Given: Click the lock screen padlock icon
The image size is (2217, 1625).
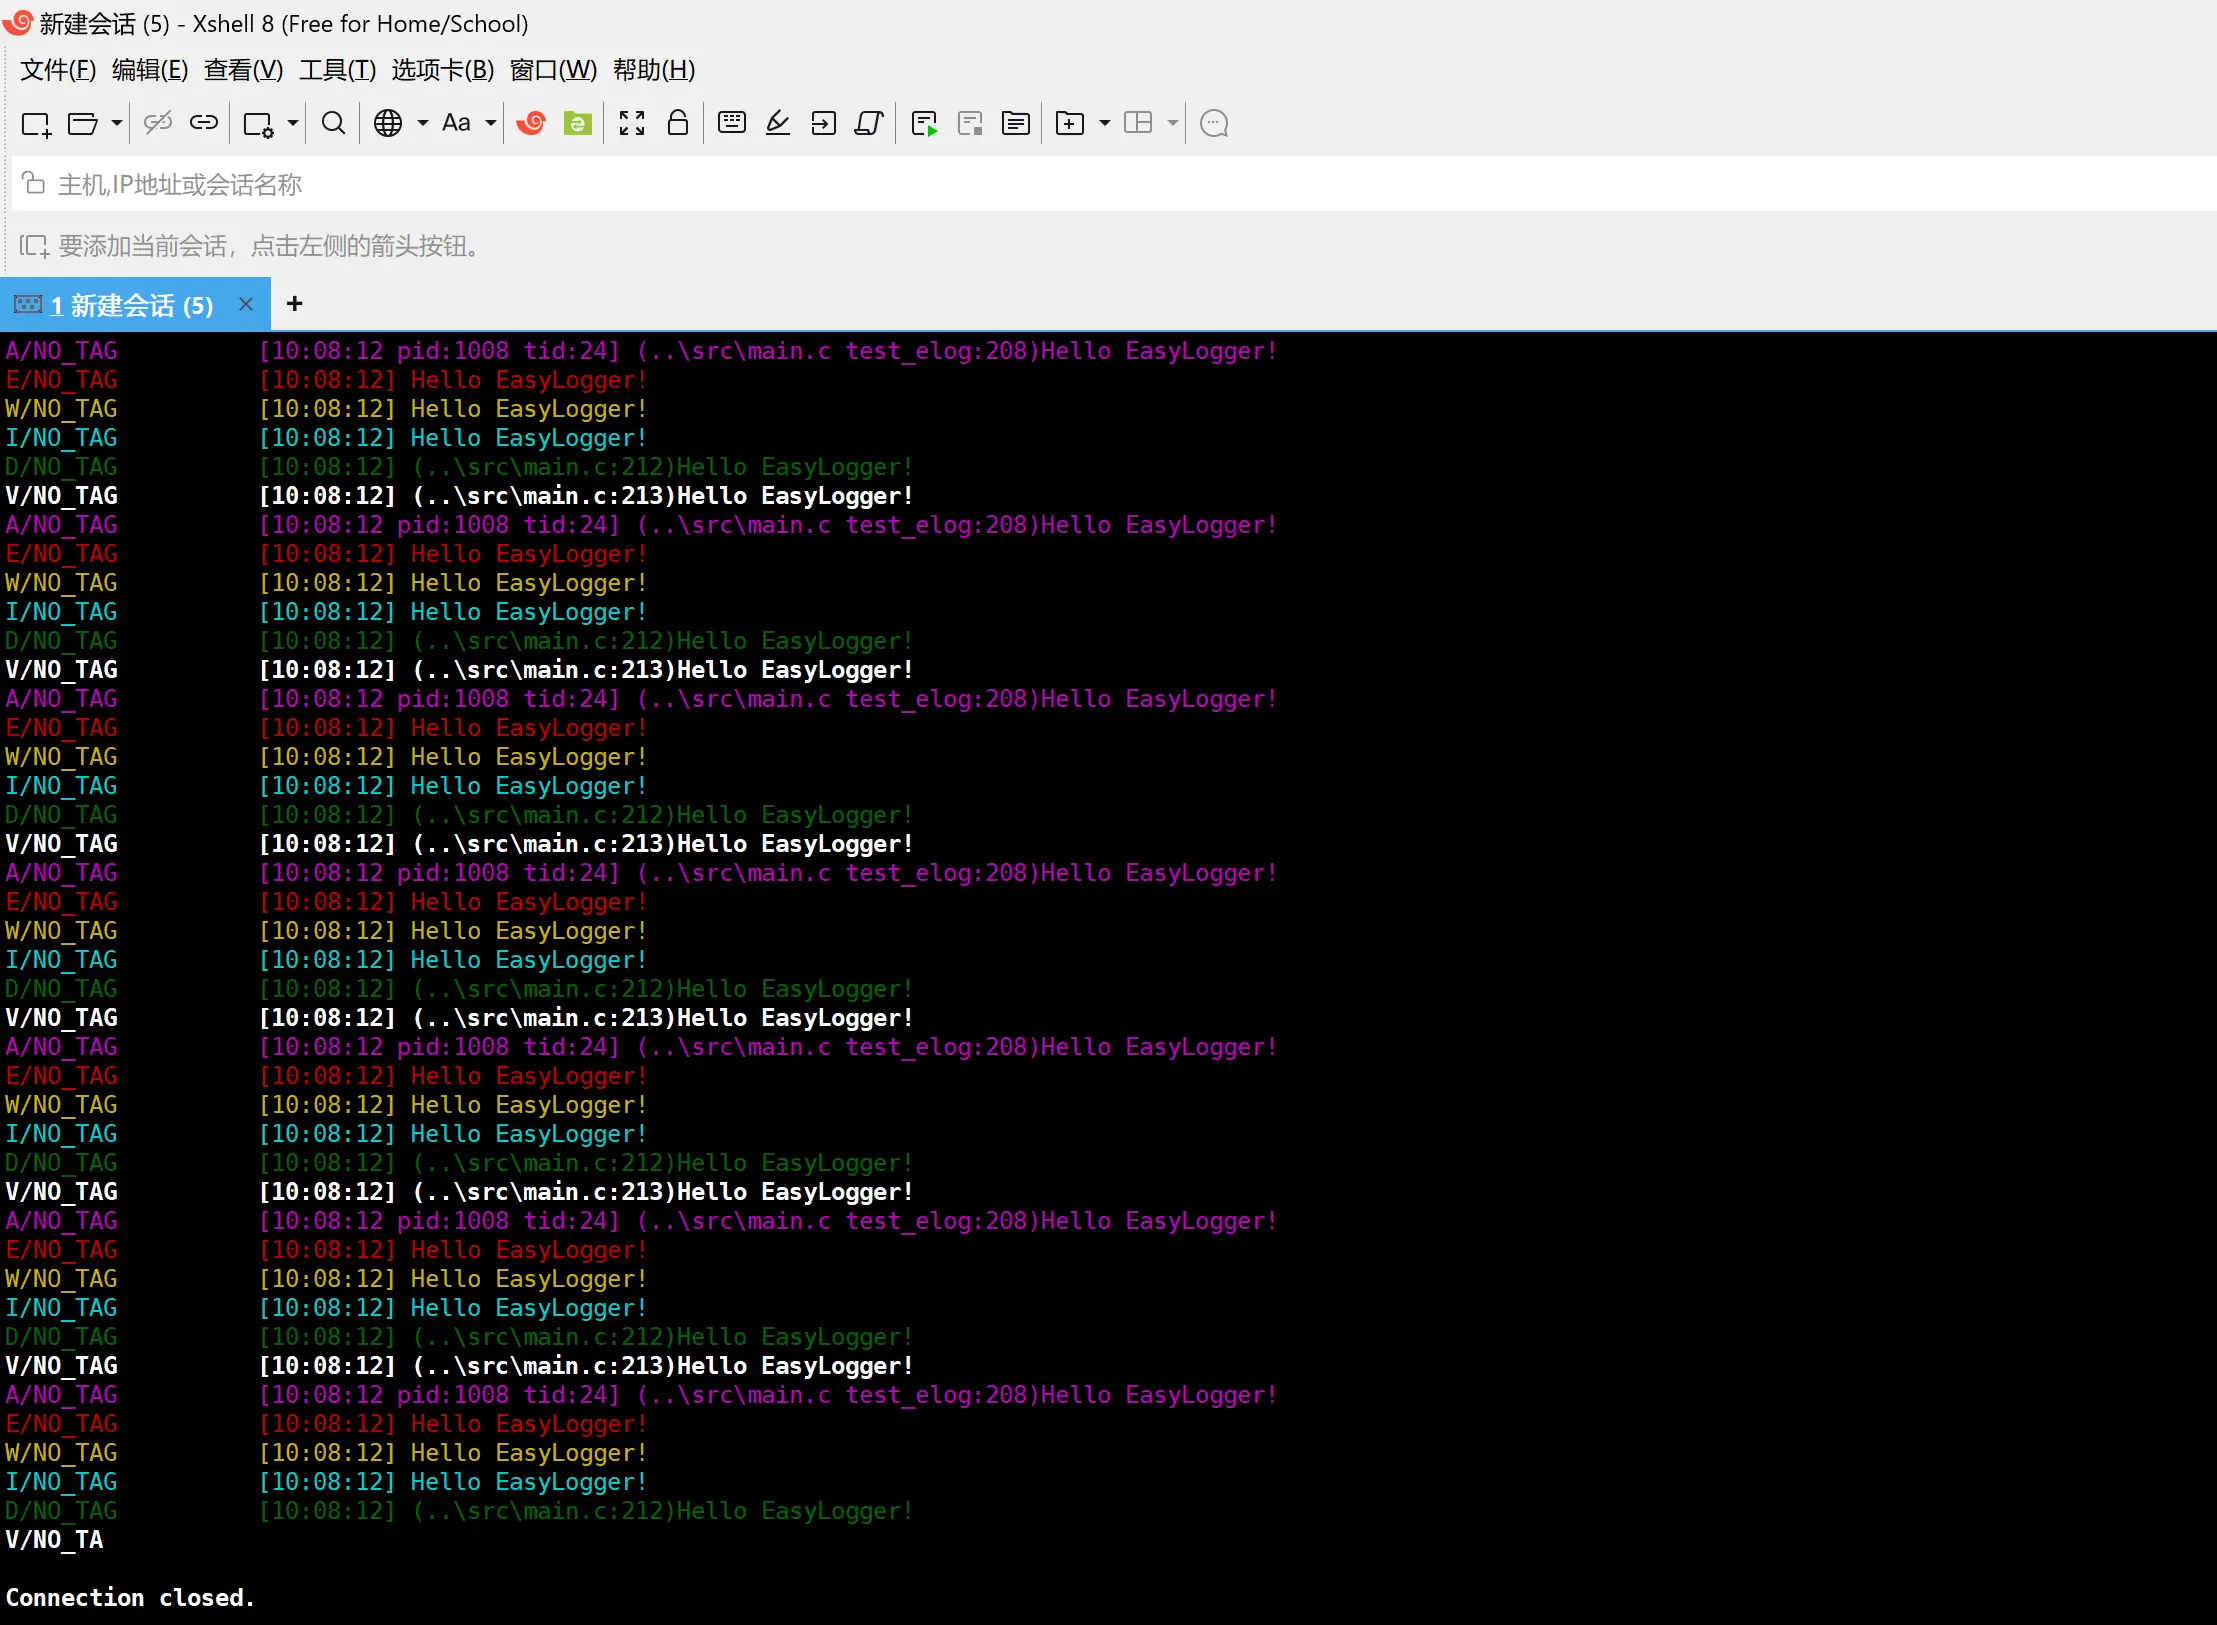Looking at the screenshot, I should pyautogui.click(x=678, y=123).
